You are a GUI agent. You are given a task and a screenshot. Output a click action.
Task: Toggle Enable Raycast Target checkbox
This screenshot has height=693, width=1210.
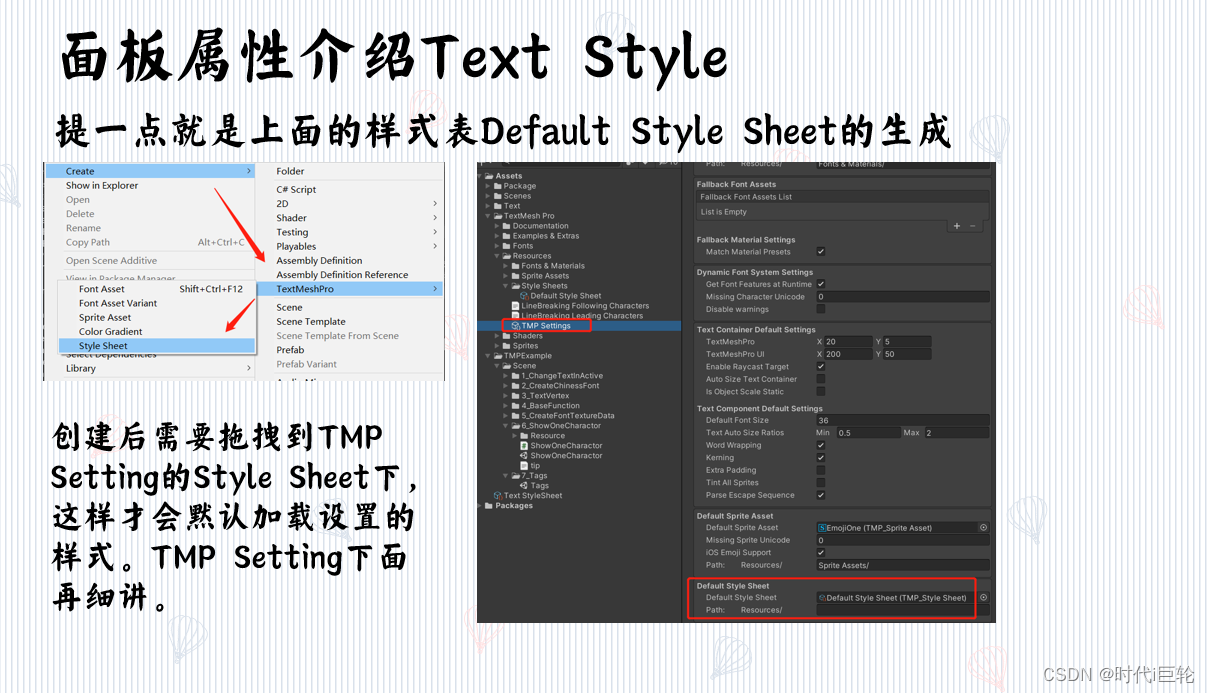821,366
